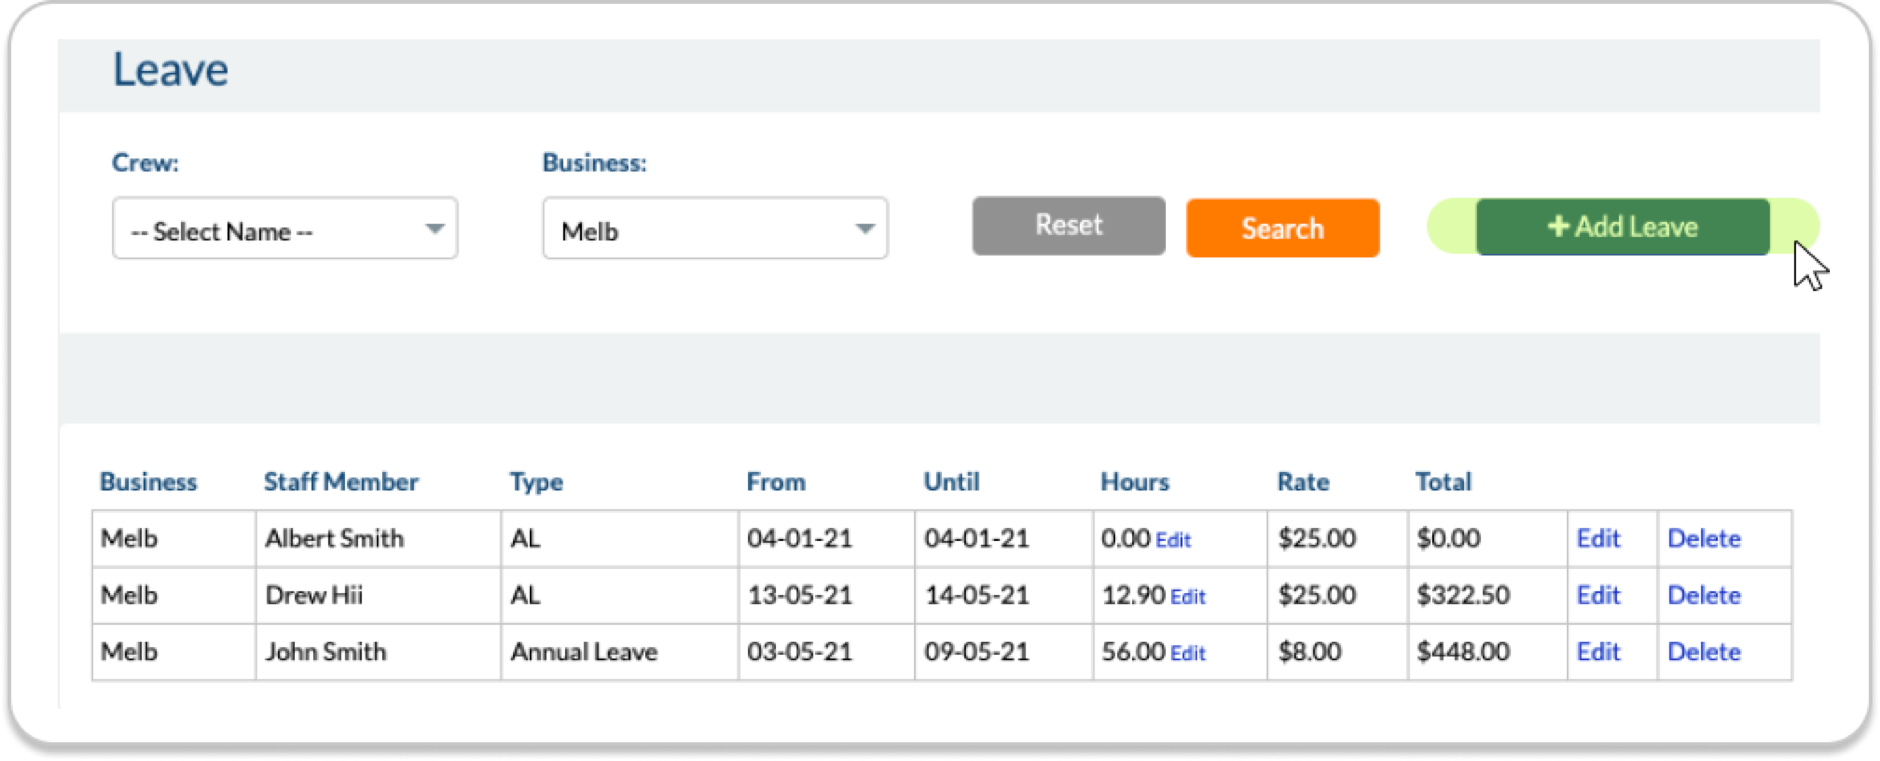The image size is (1880, 761).
Task: Click the Type column header
Action: click(536, 482)
